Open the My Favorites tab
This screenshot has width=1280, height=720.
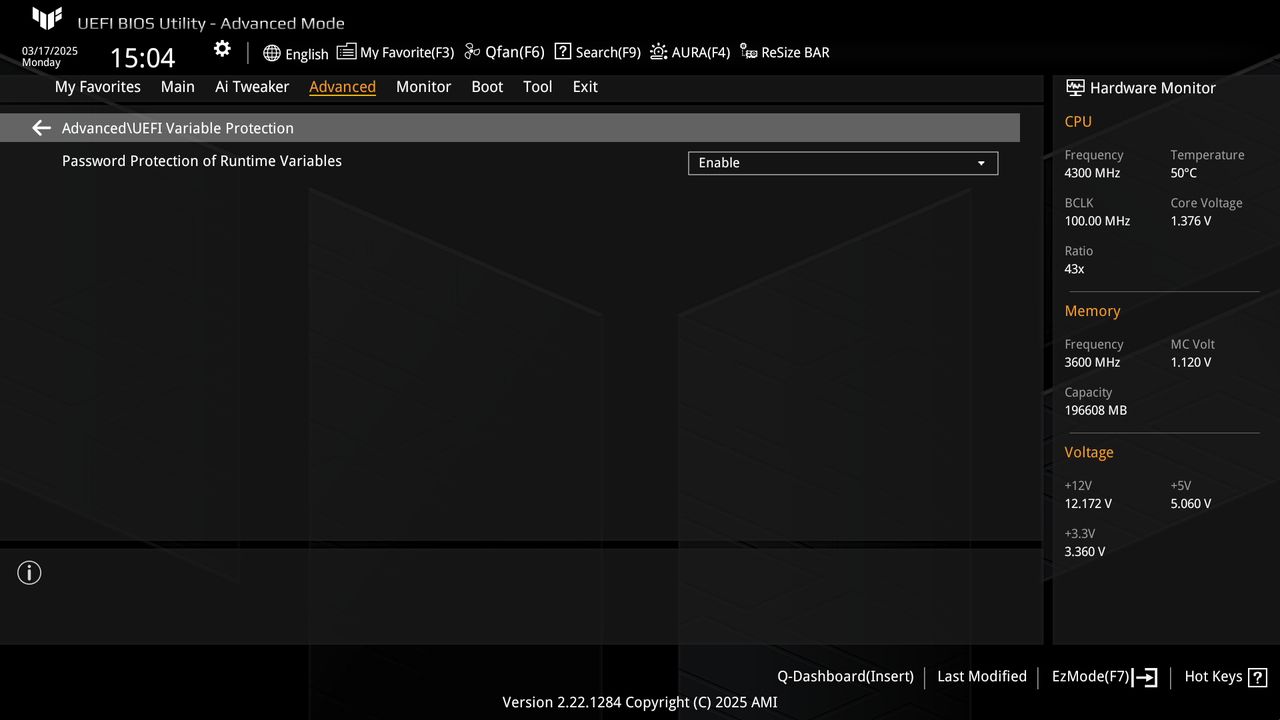[98, 87]
